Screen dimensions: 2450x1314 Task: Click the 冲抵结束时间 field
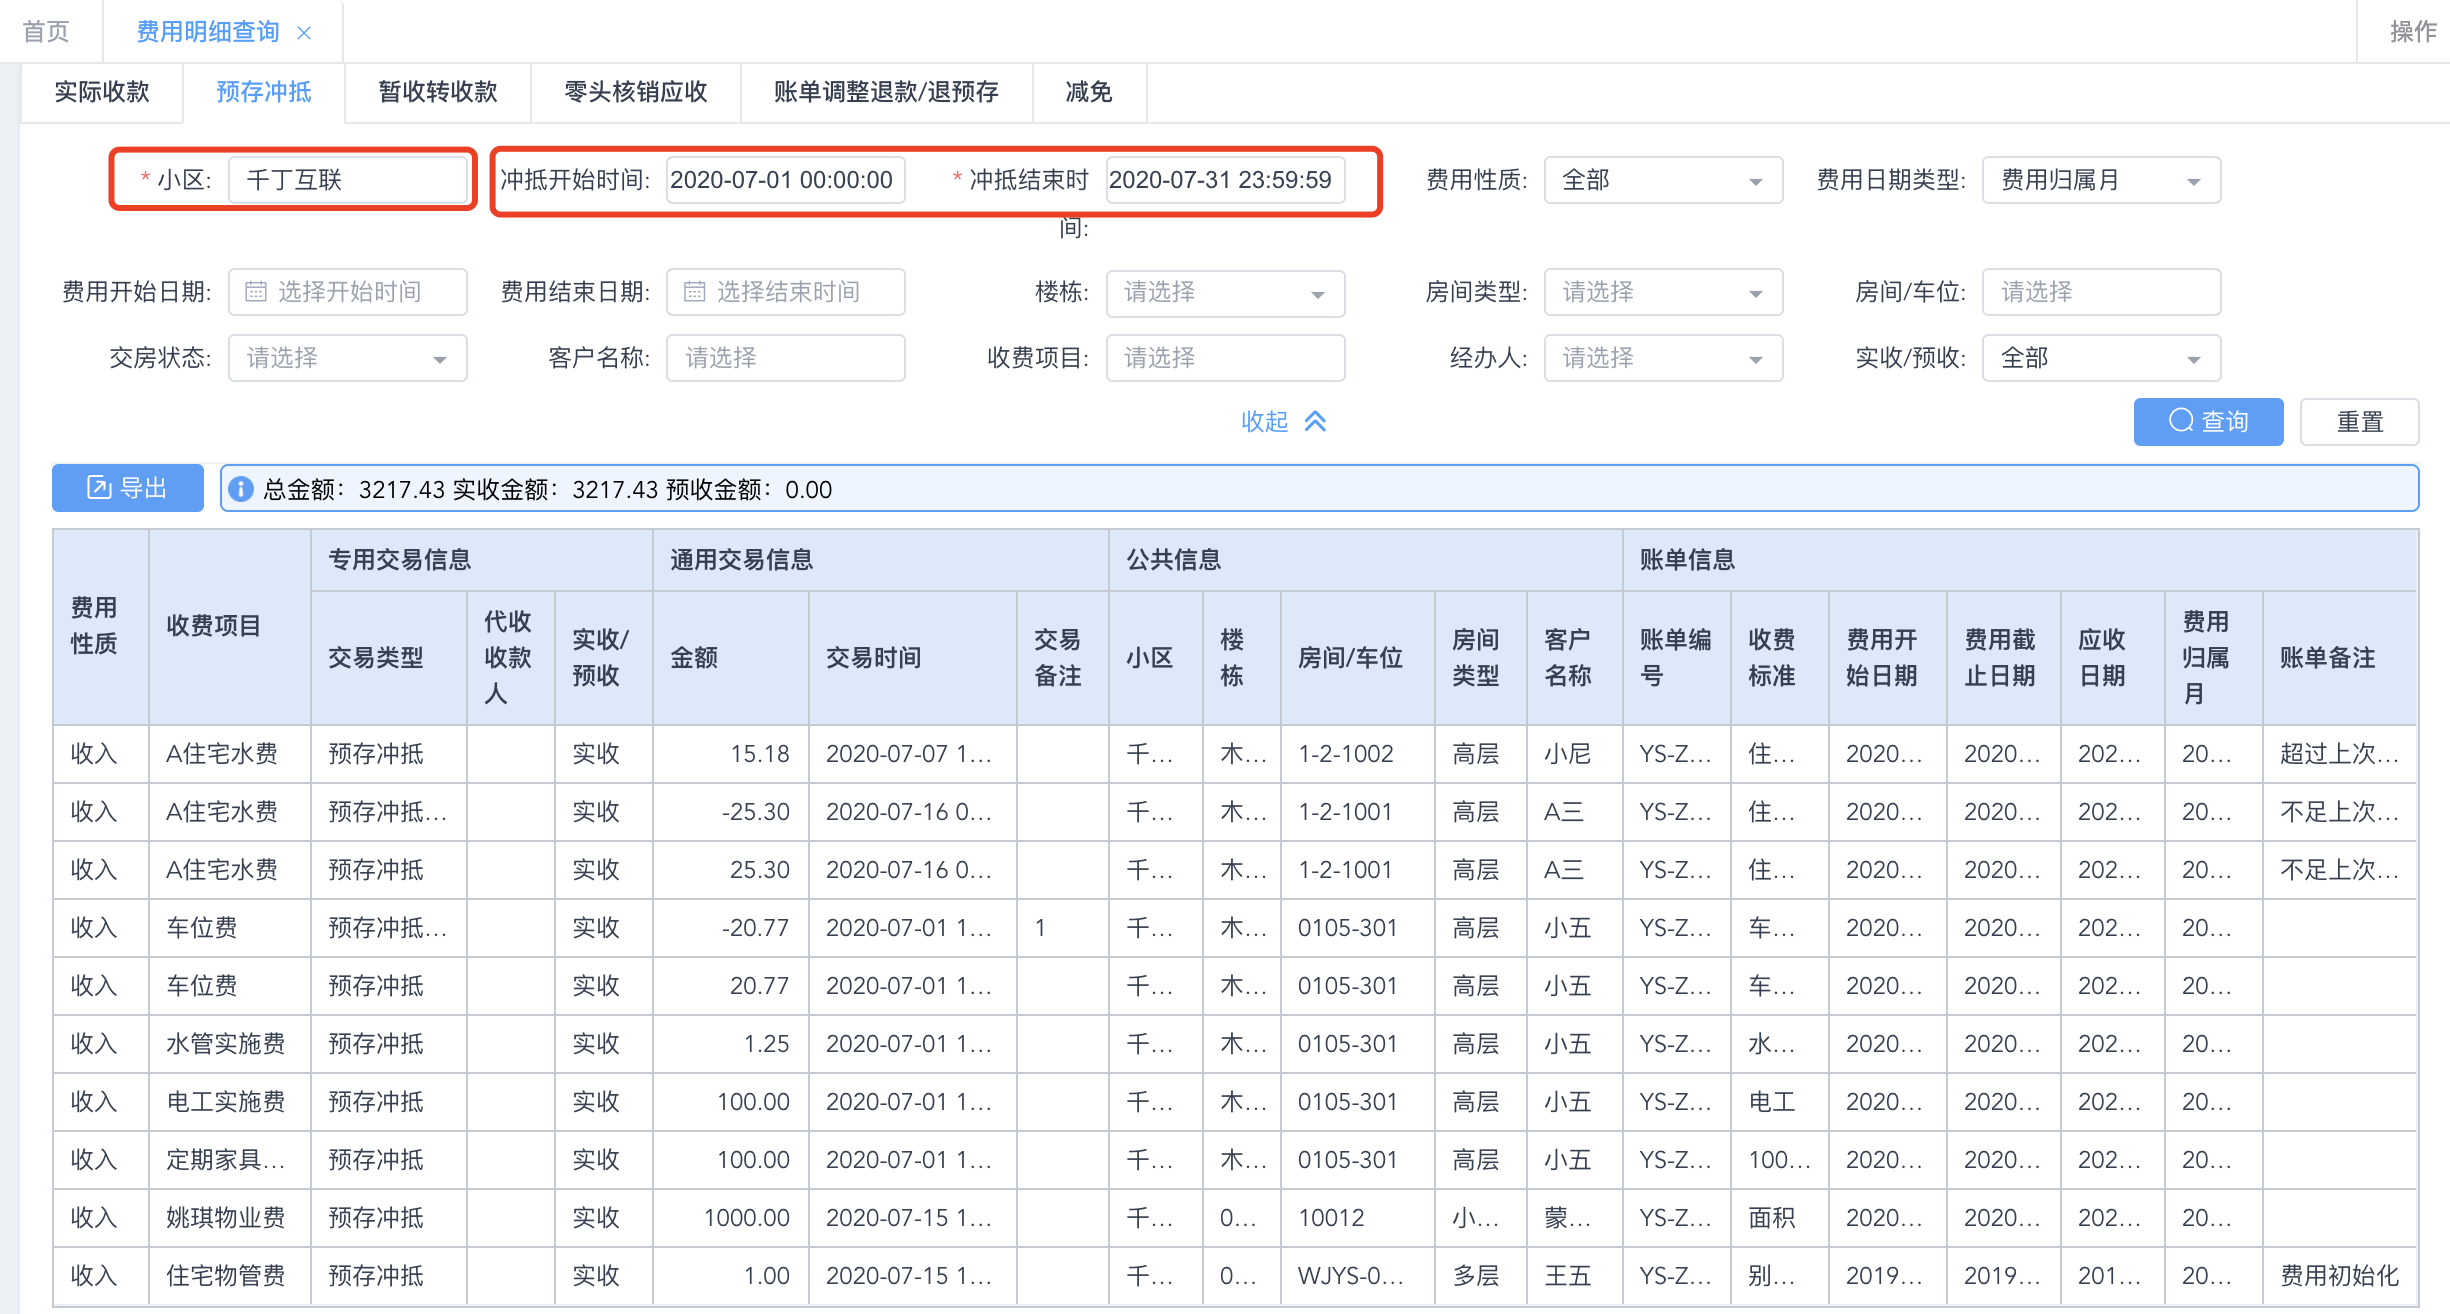coord(1225,180)
